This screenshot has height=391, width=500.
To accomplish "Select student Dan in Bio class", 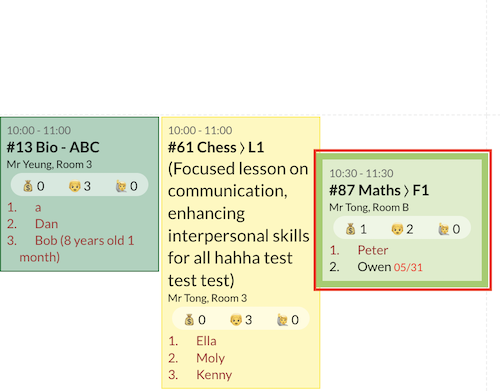I will point(46,224).
